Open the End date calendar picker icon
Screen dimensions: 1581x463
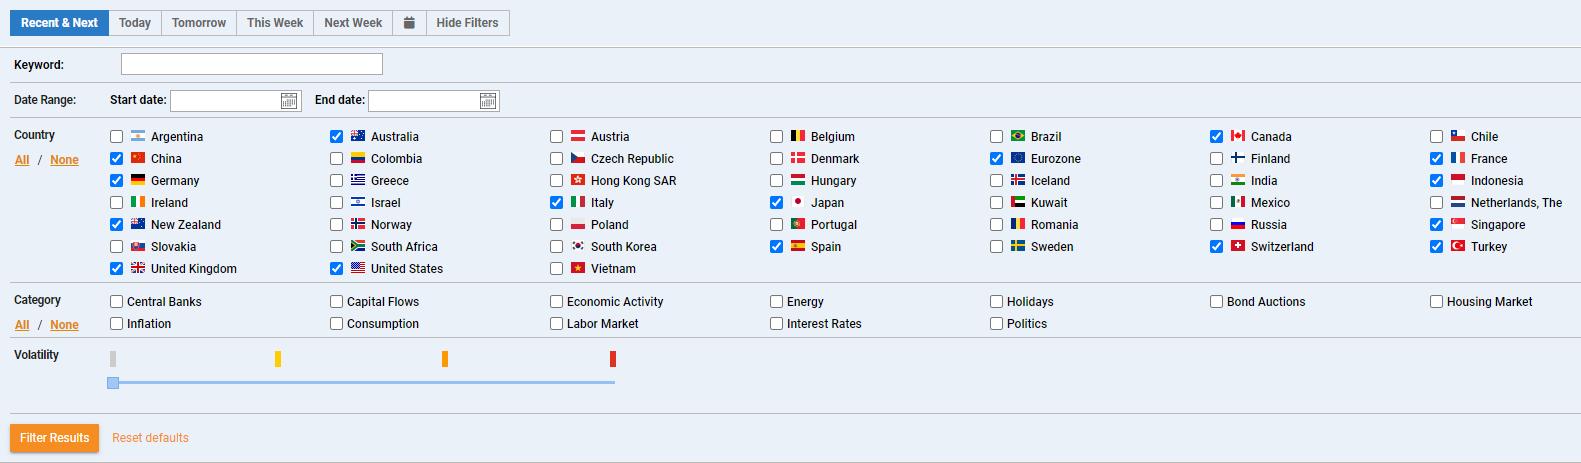point(487,101)
